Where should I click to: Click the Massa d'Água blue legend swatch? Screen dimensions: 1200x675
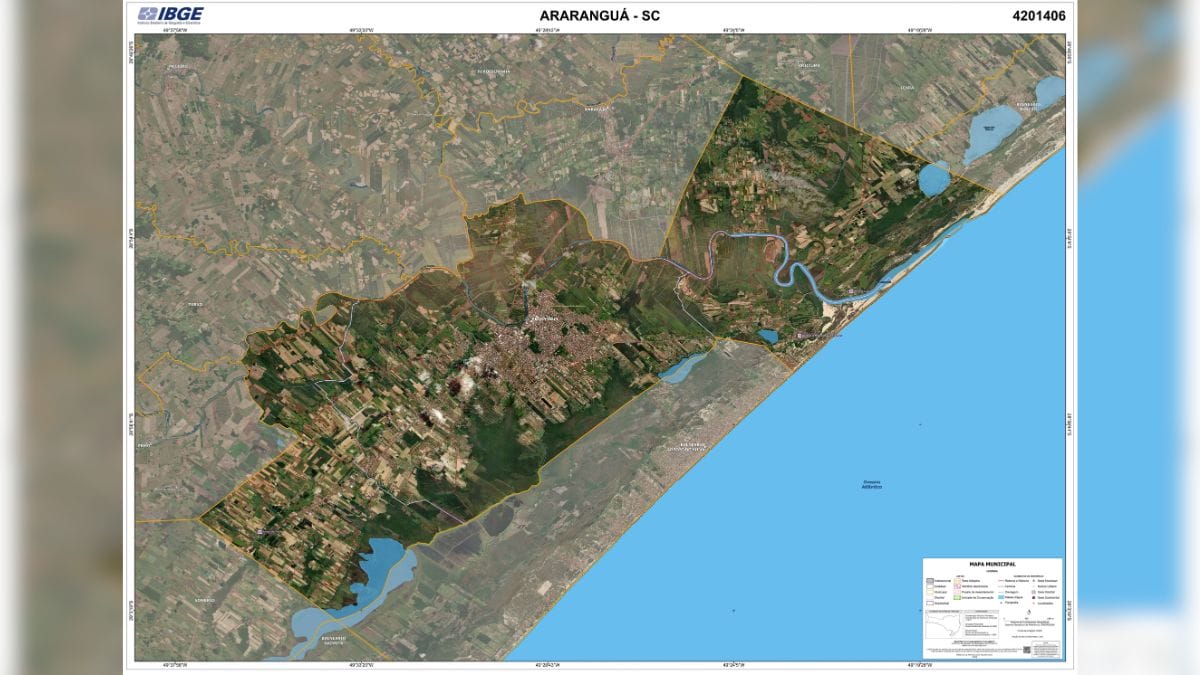(1001, 597)
